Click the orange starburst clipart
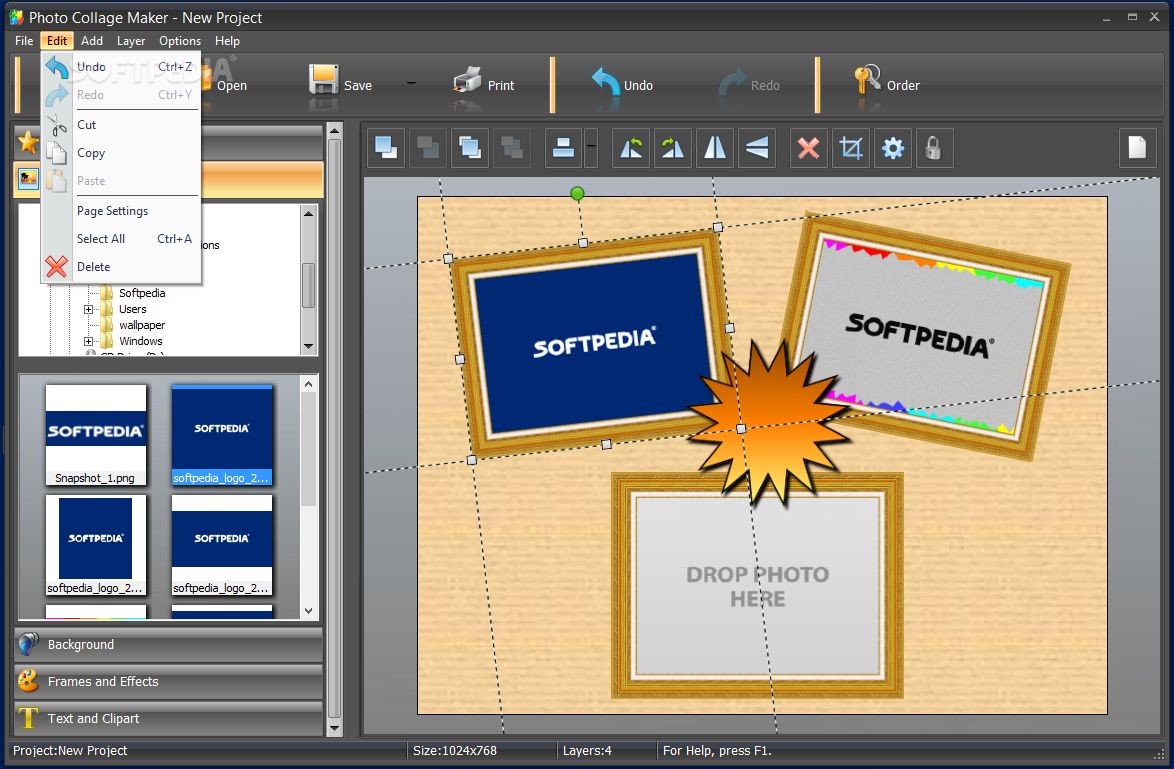Image resolution: width=1174 pixels, height=769 pixels. [x=770, y=422]
